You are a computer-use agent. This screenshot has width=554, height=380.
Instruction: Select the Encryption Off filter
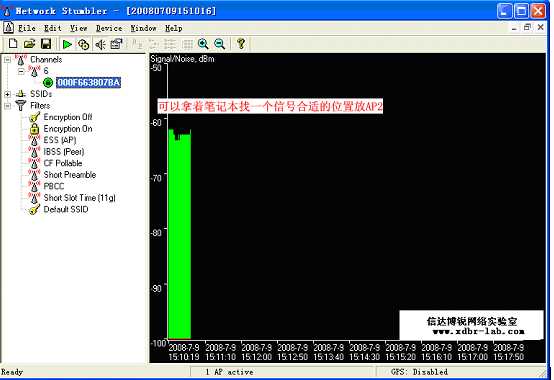click(x=68, y=117)
